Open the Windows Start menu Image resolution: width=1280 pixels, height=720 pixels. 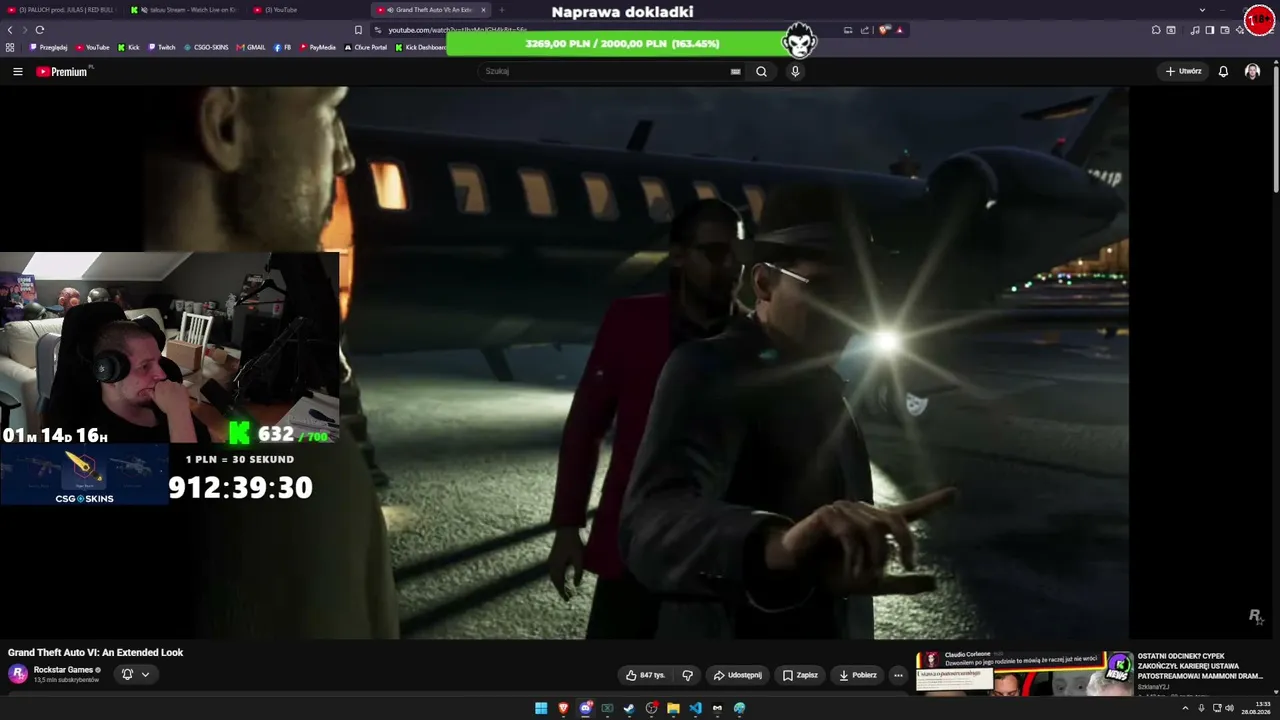pyautogui.click(x=541, y=708)
